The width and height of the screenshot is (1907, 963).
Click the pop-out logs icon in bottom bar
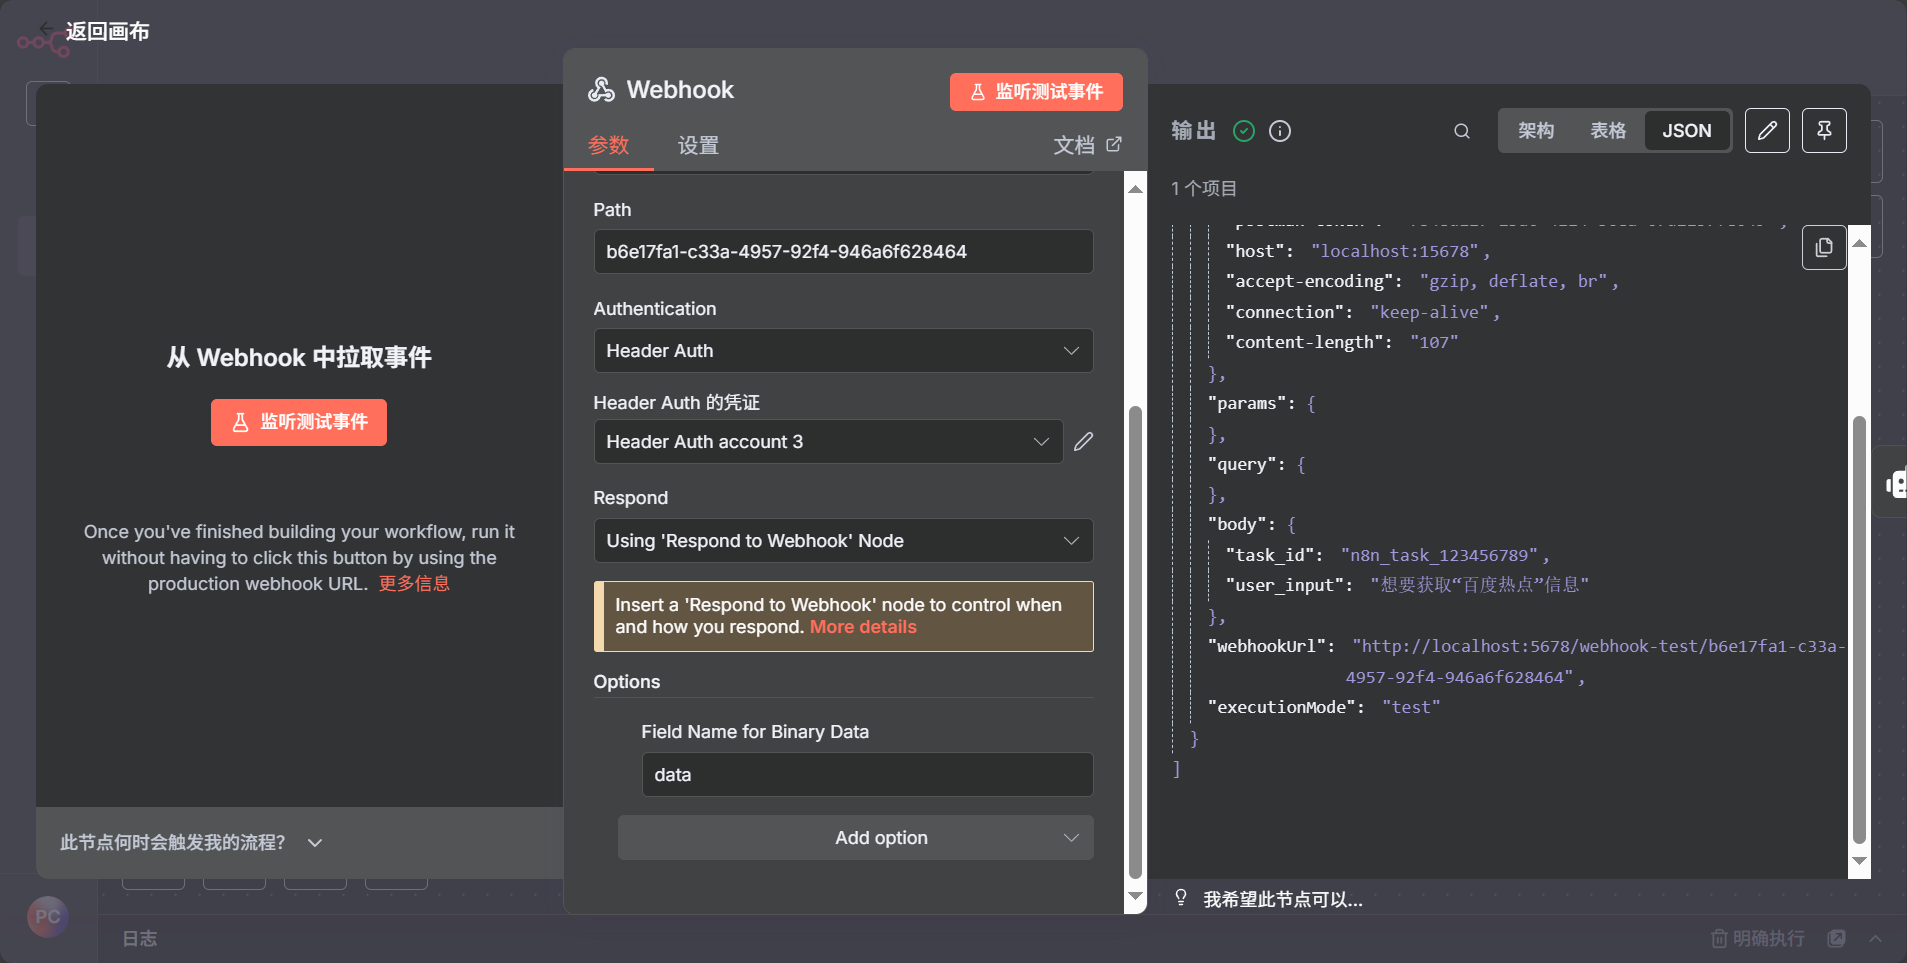click(x=1836, y=939)
